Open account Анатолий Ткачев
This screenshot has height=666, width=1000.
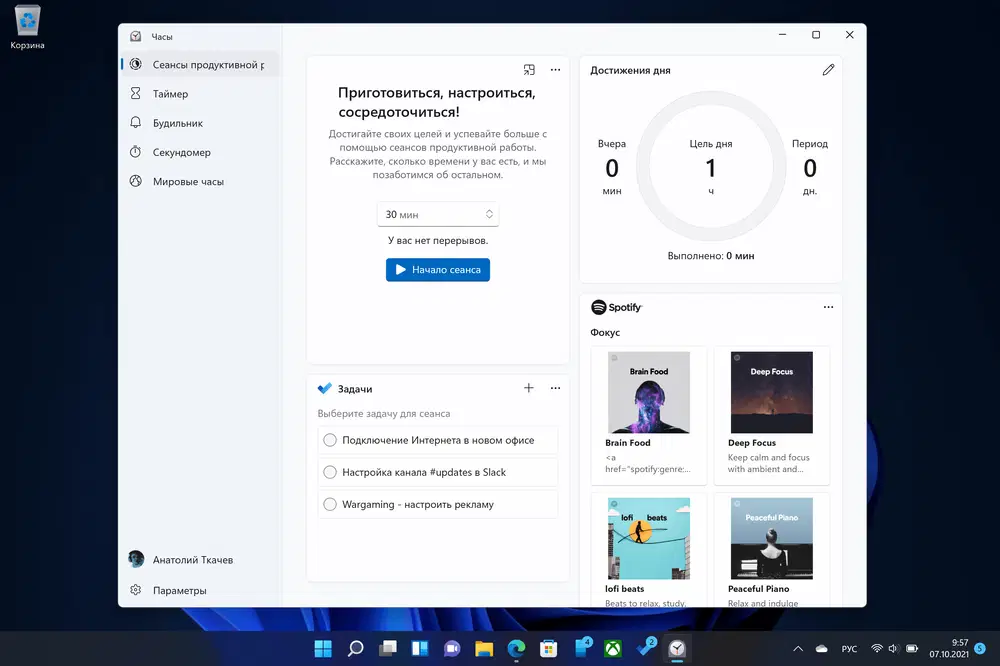click(x=201, y=560)
